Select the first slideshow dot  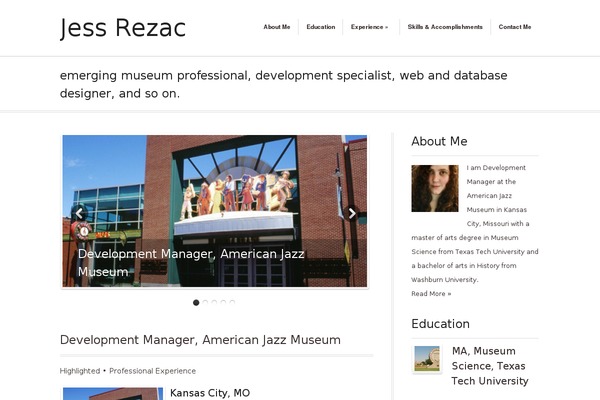coord(196,302)
